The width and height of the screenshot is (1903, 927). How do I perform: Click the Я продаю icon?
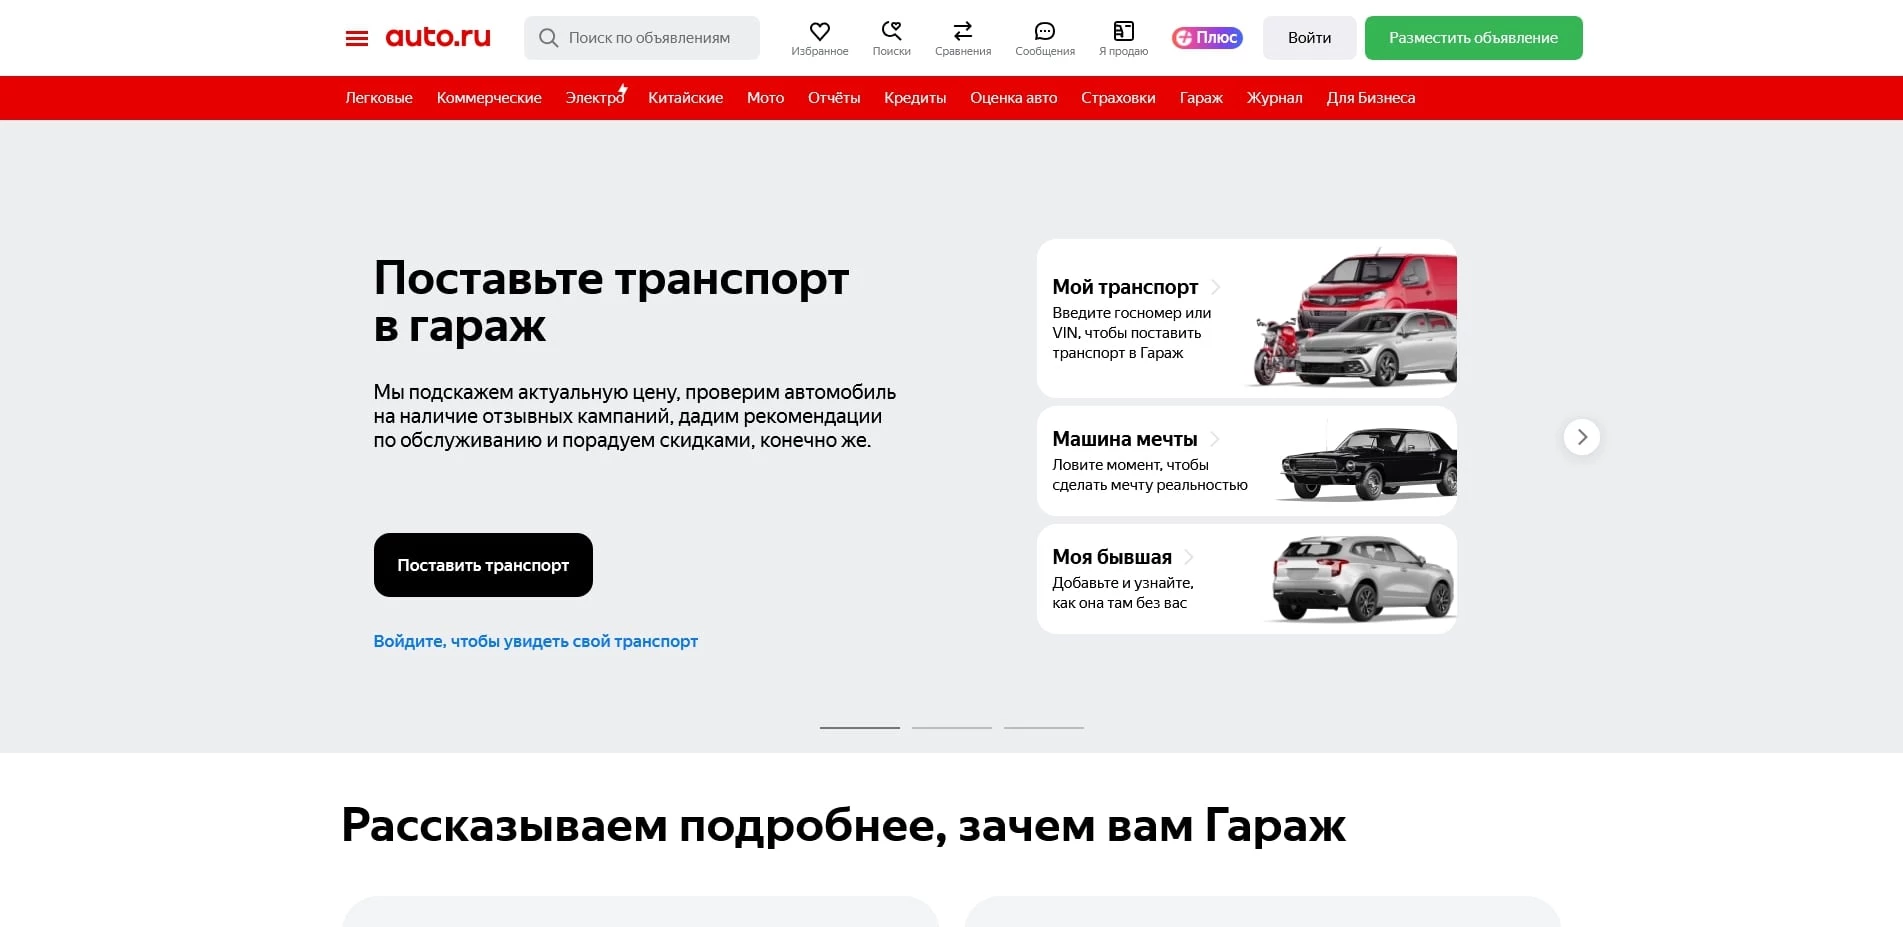[1122, 30]
